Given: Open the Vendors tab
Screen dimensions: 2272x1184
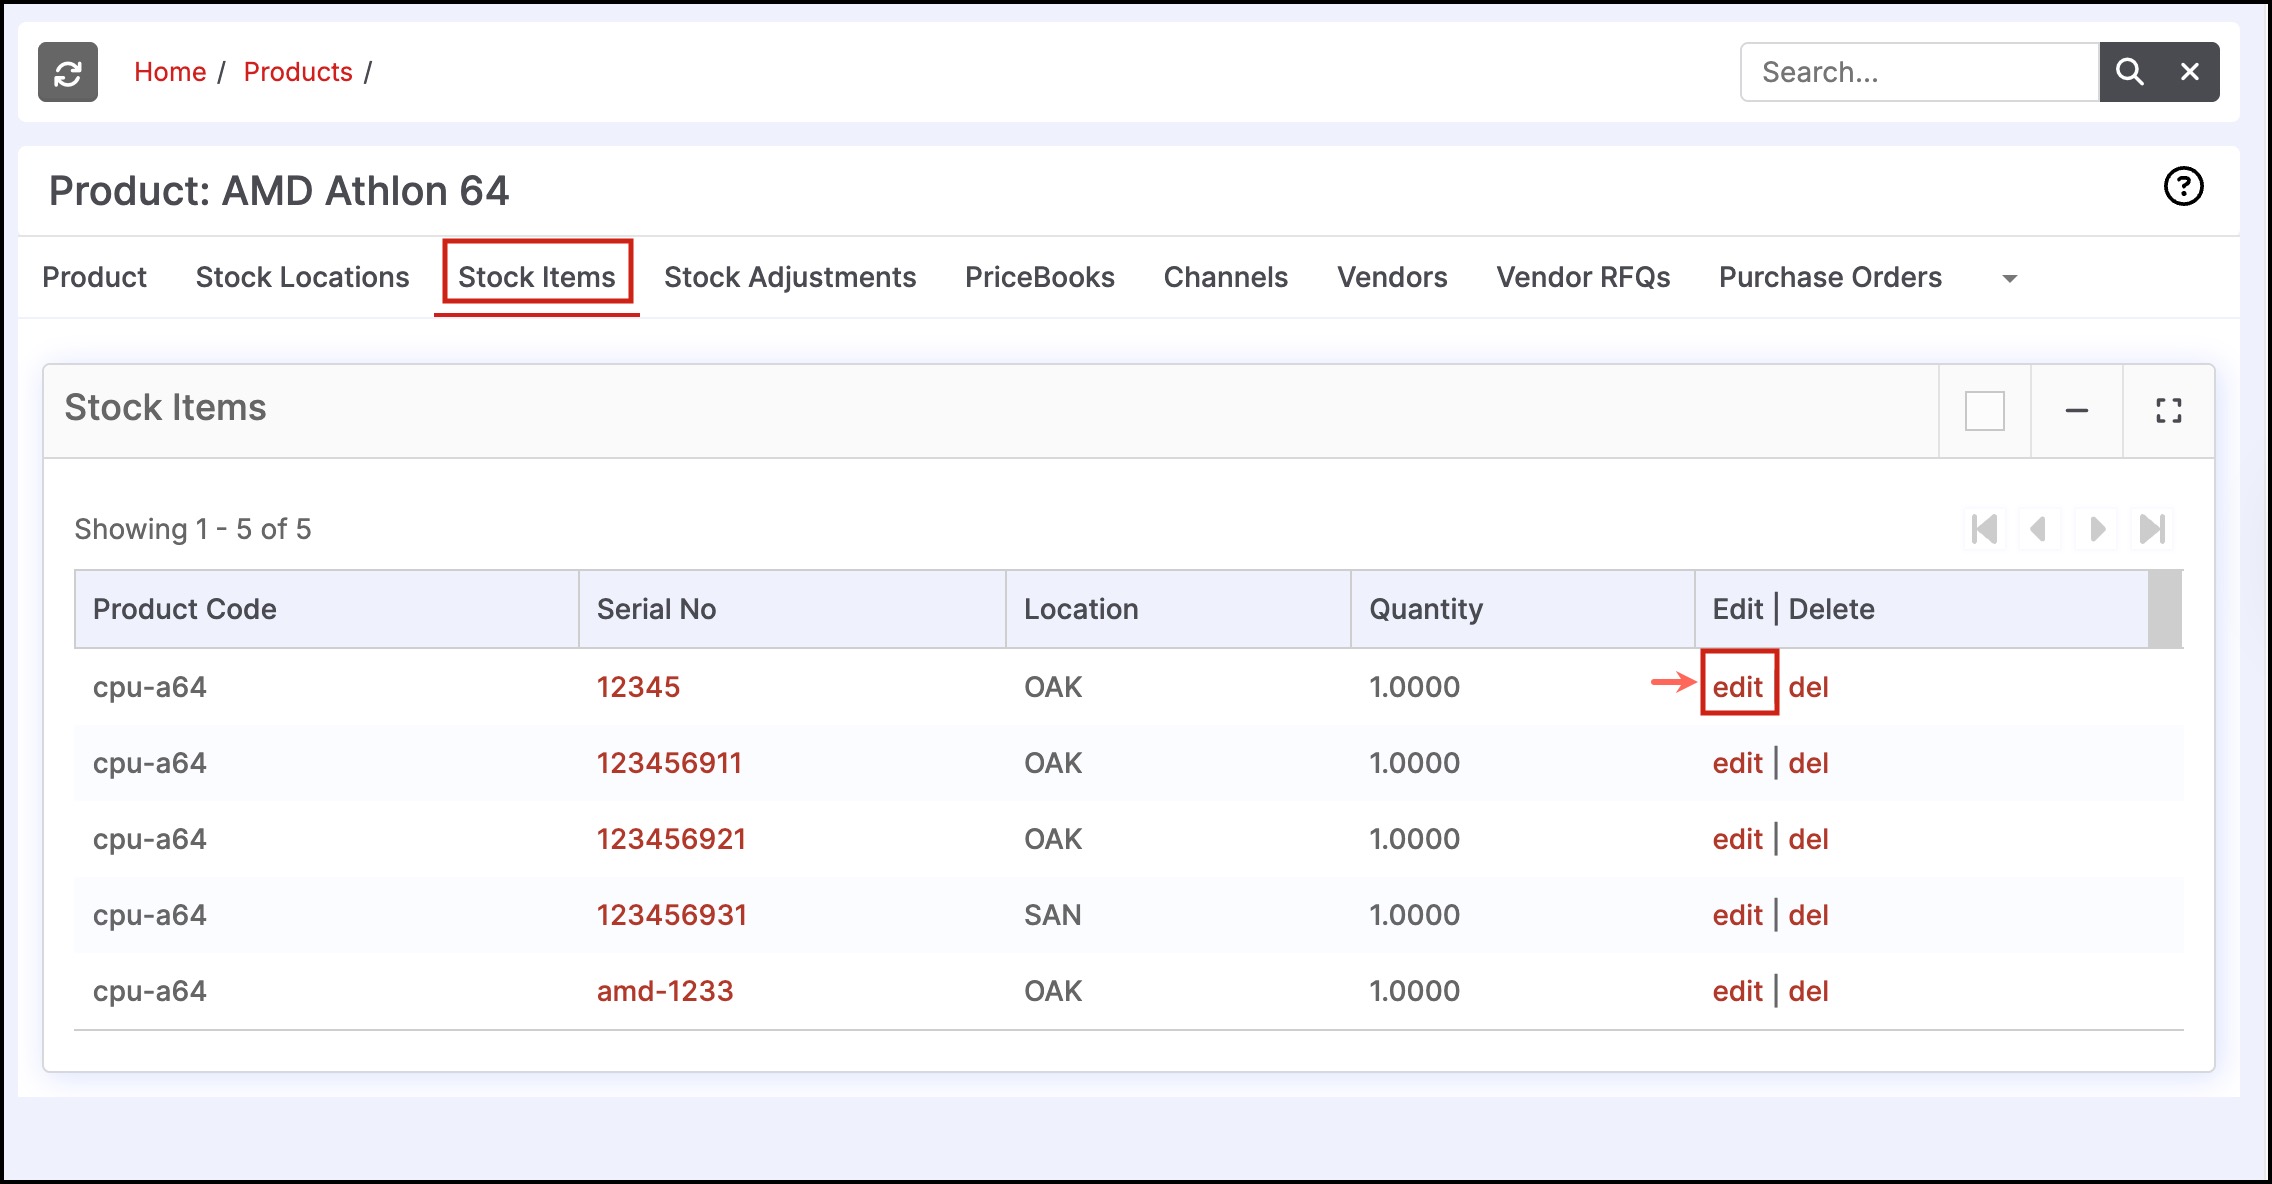Looking at the screenshot, I should click(x=1392, y=277).
